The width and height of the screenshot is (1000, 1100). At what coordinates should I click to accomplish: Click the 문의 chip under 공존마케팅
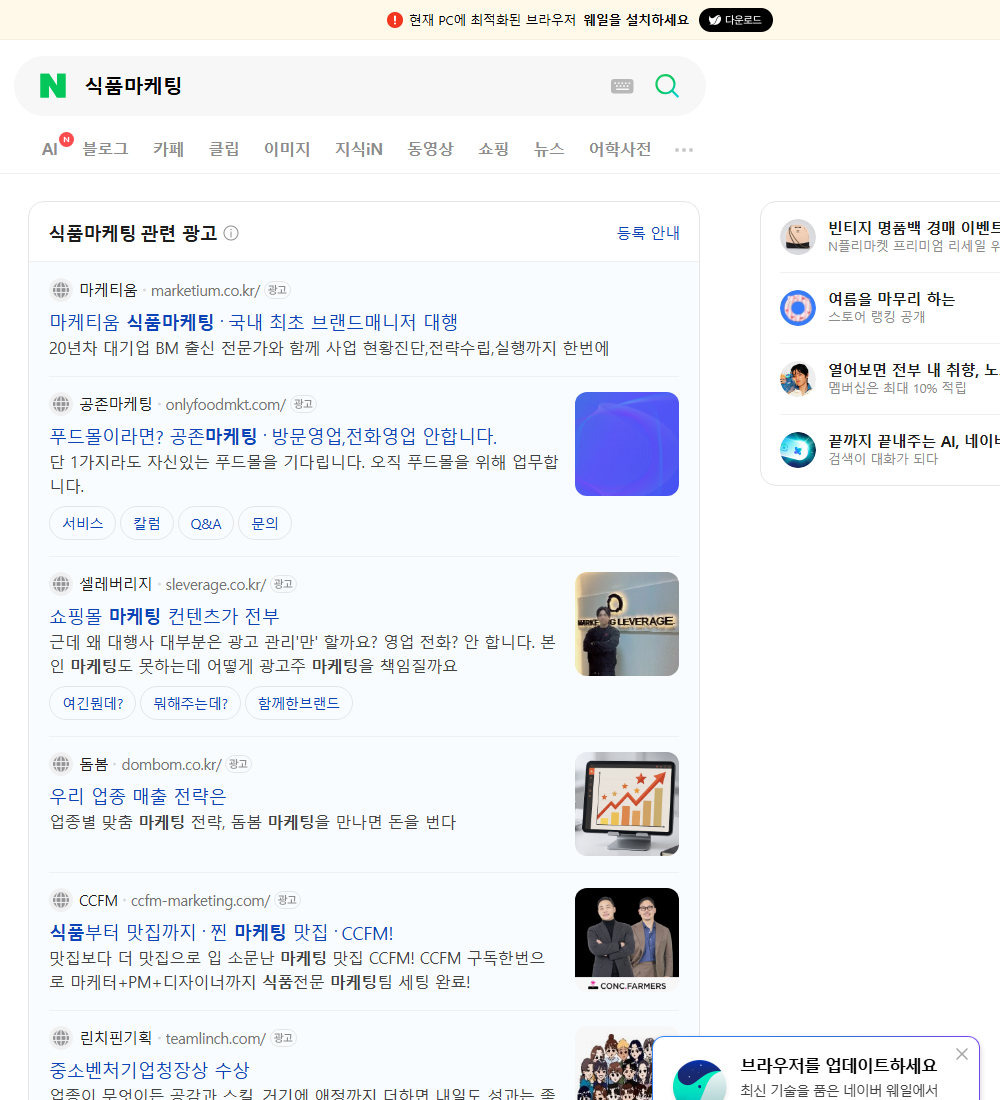[x=265, y=523]
